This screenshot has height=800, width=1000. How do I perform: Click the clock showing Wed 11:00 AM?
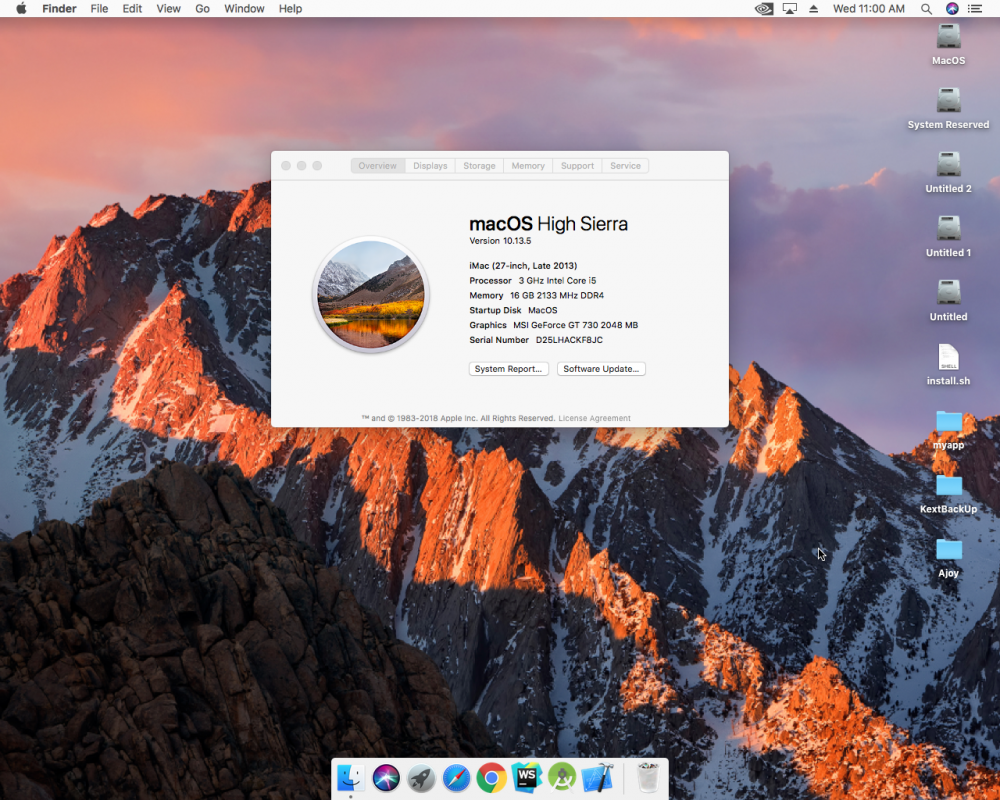point(869,9)
